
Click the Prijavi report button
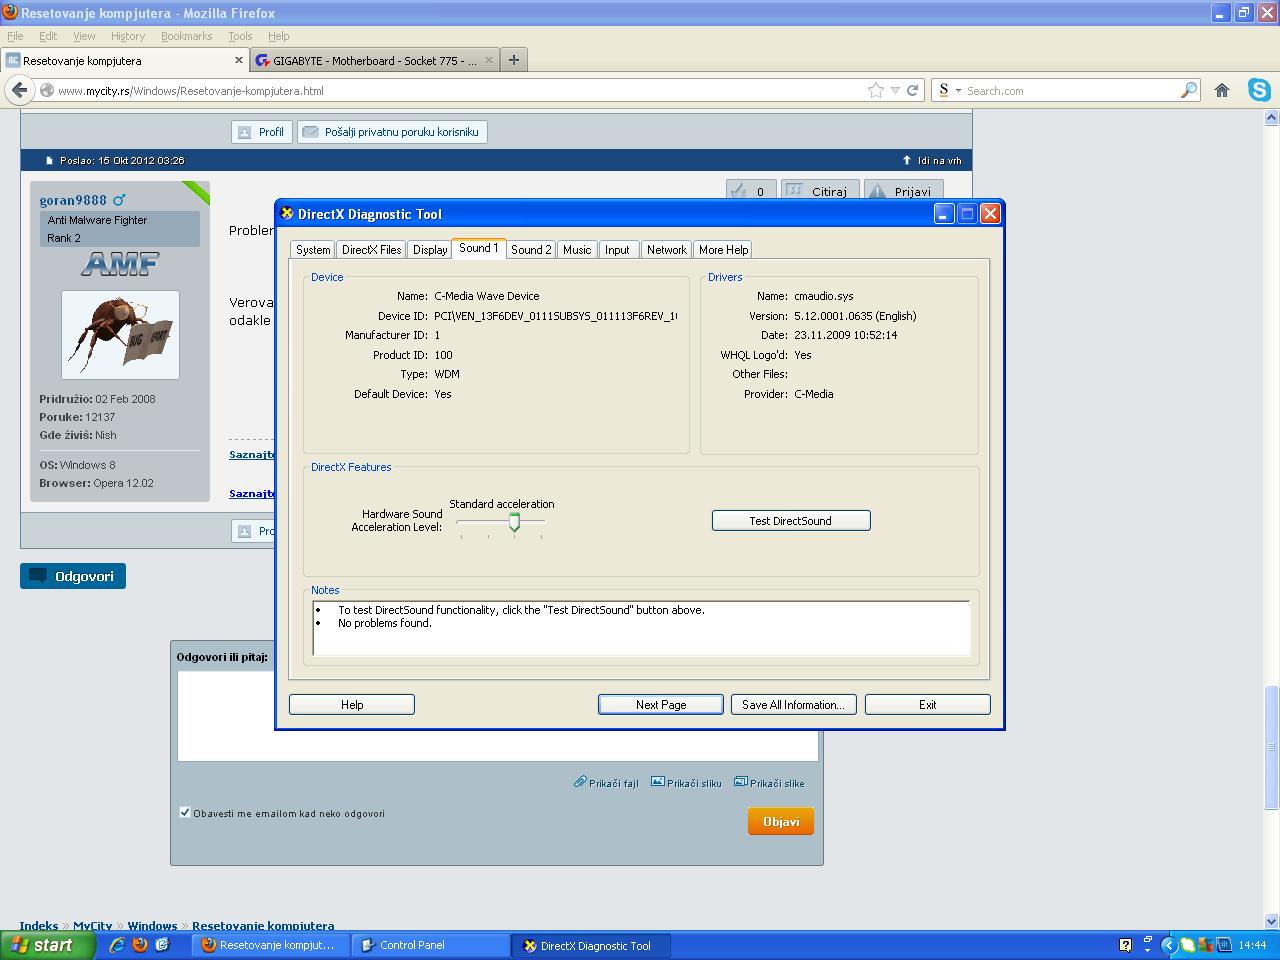tap(904, 191)
